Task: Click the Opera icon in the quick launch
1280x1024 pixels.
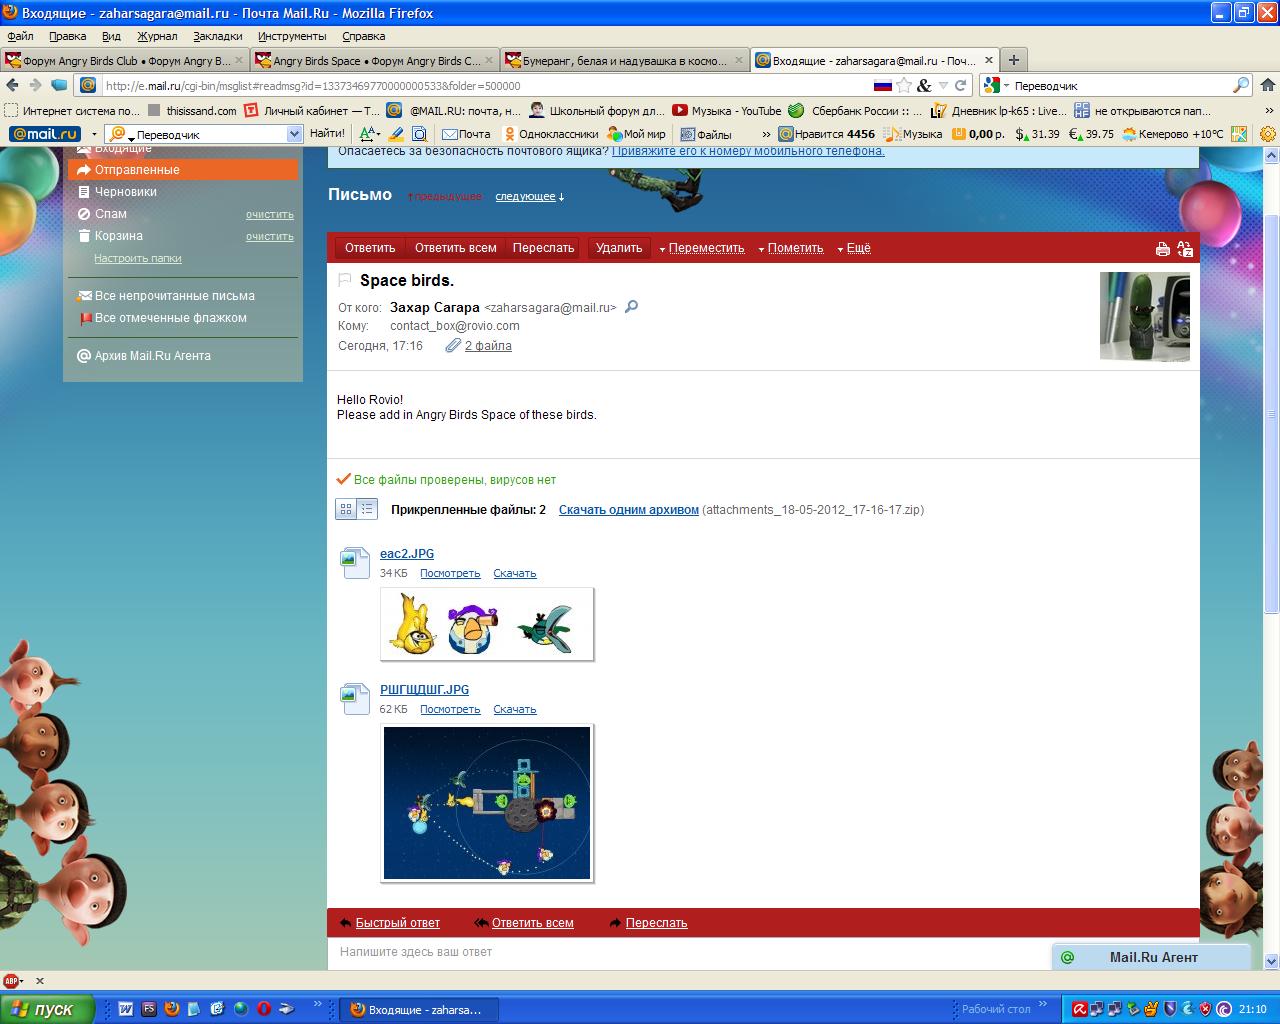Action: tap(264, 1009)
